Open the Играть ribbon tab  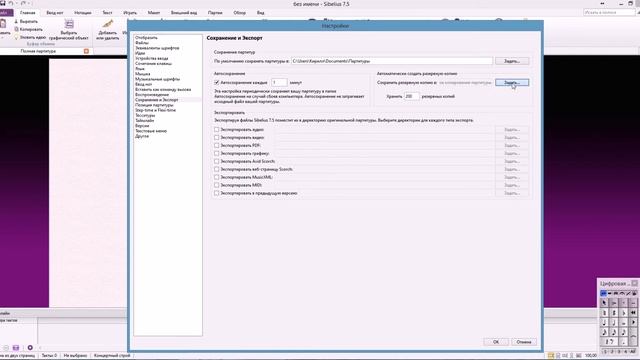tap(130, 13)
